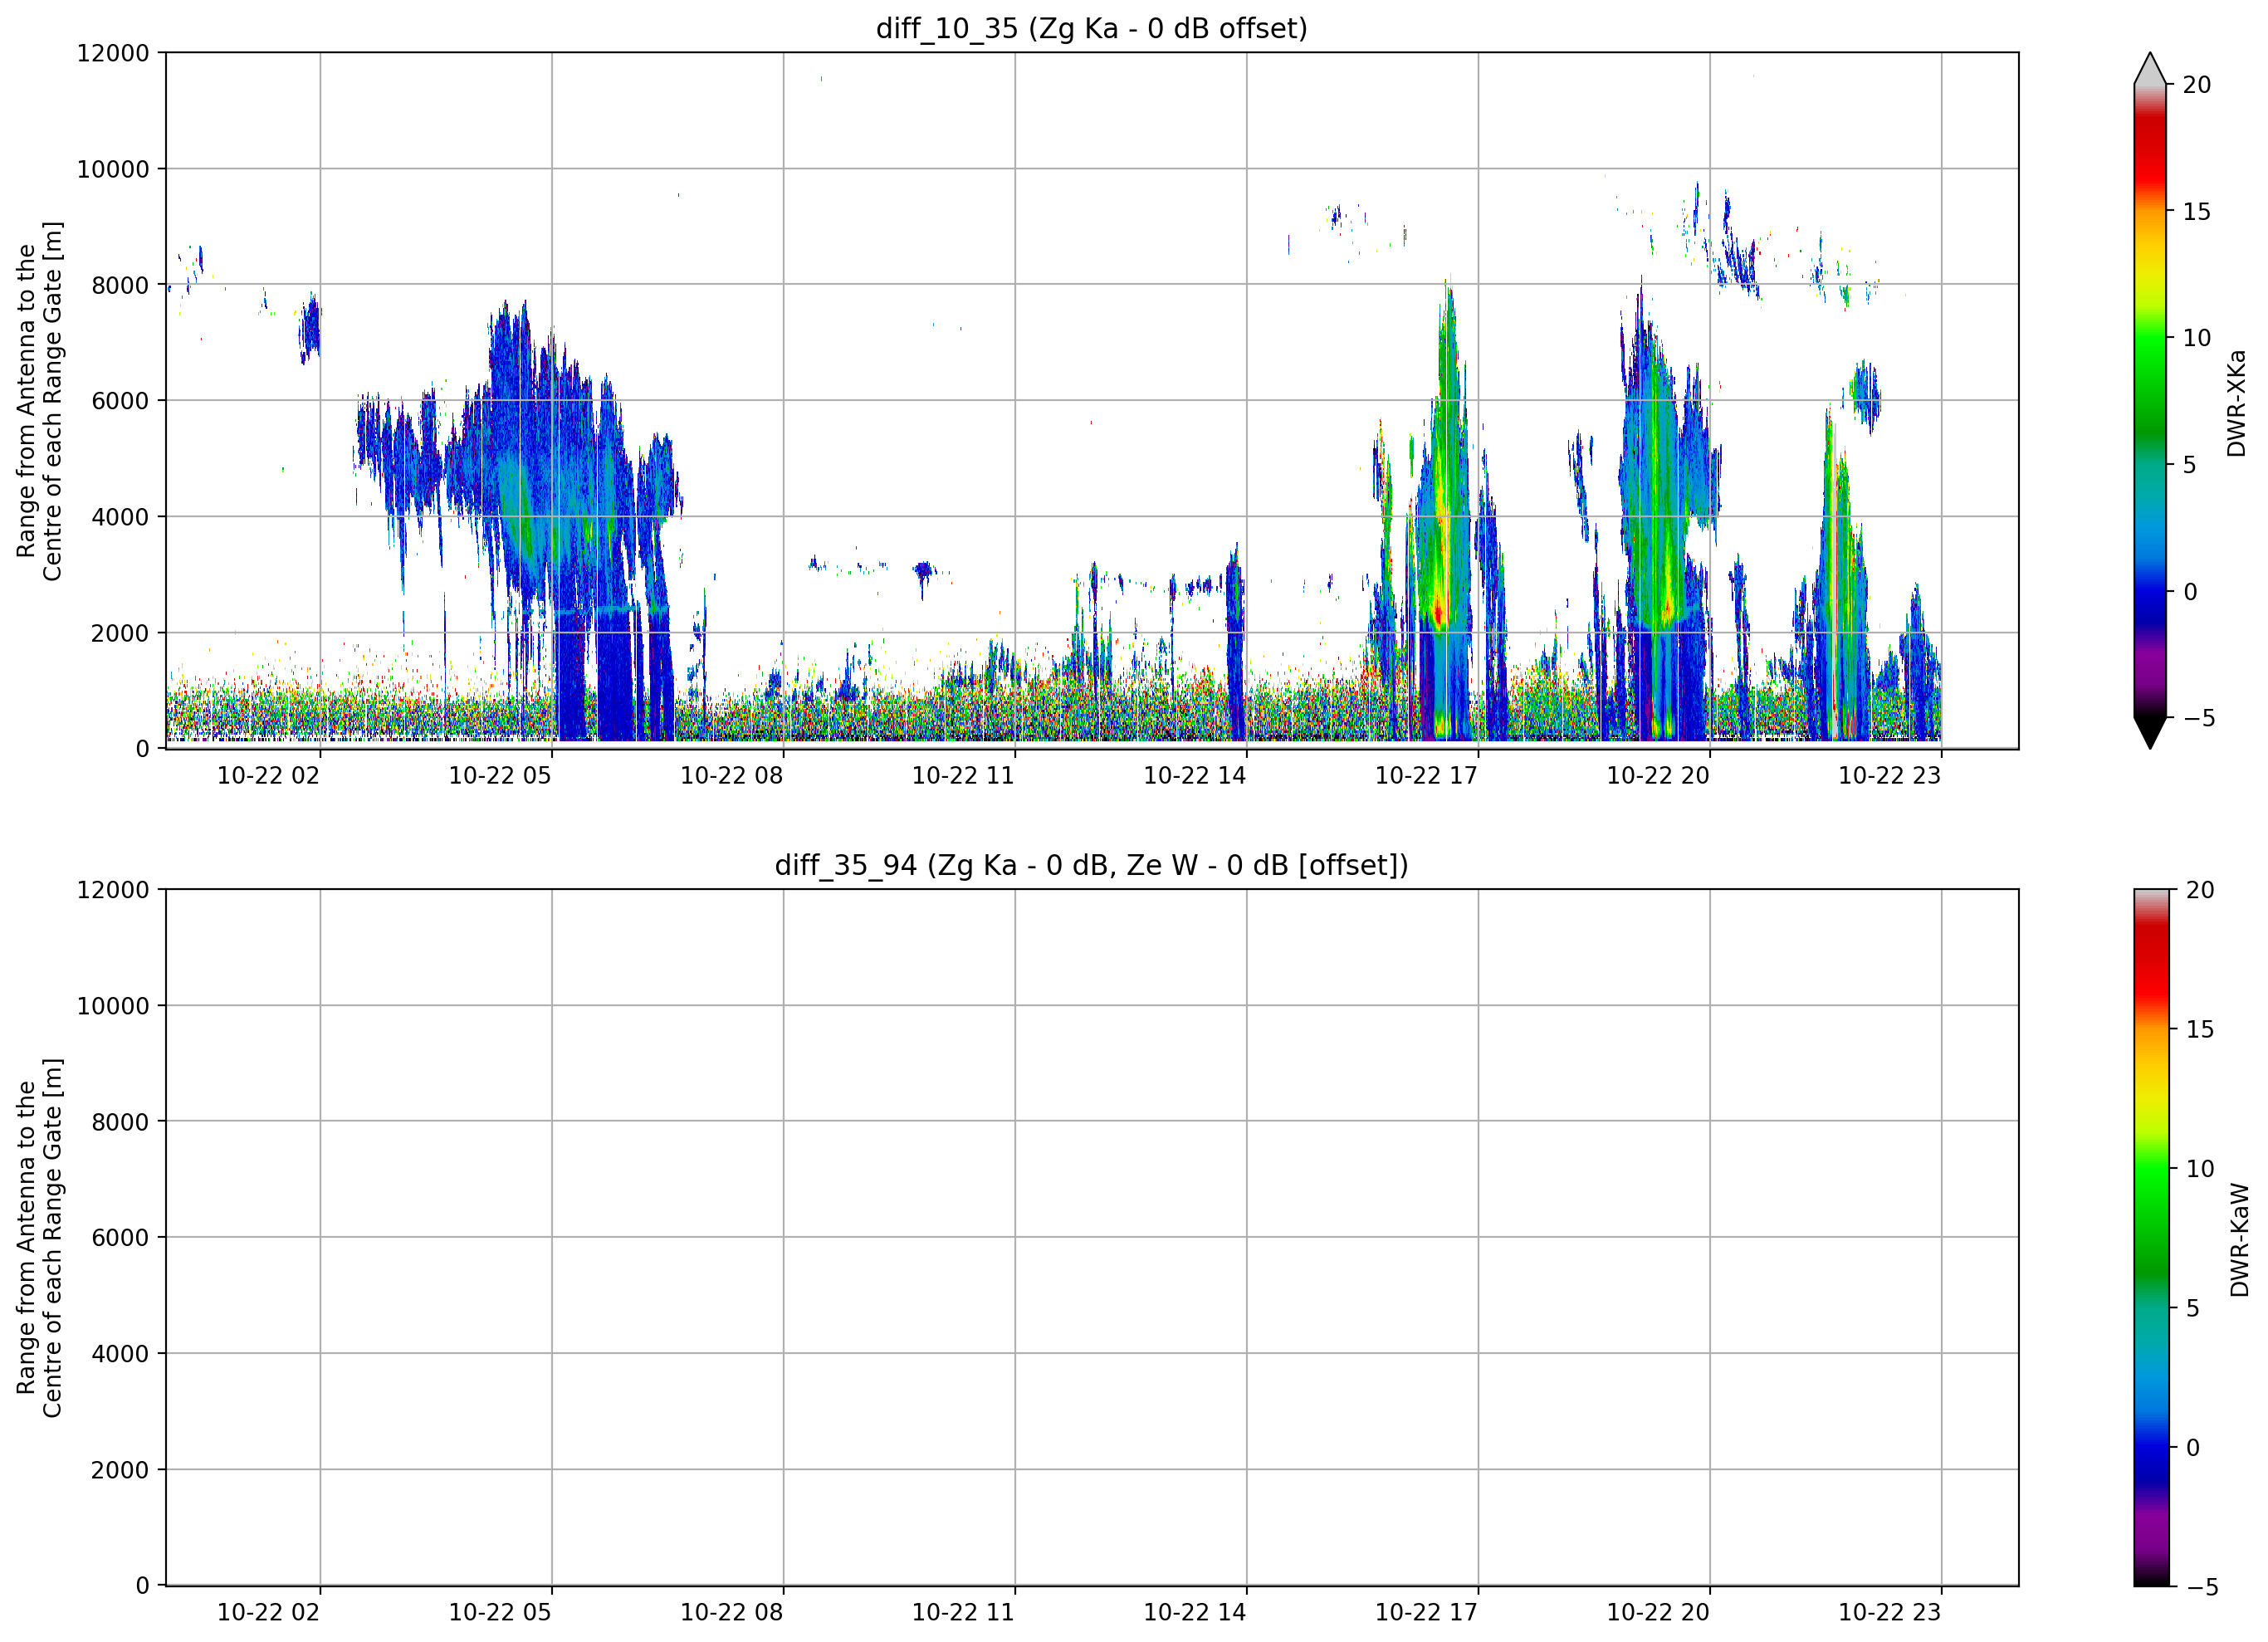Click the DWR-KaW color scale bar
The height and width of the screenshot is (1642, 2268).
[2152, 1237]
